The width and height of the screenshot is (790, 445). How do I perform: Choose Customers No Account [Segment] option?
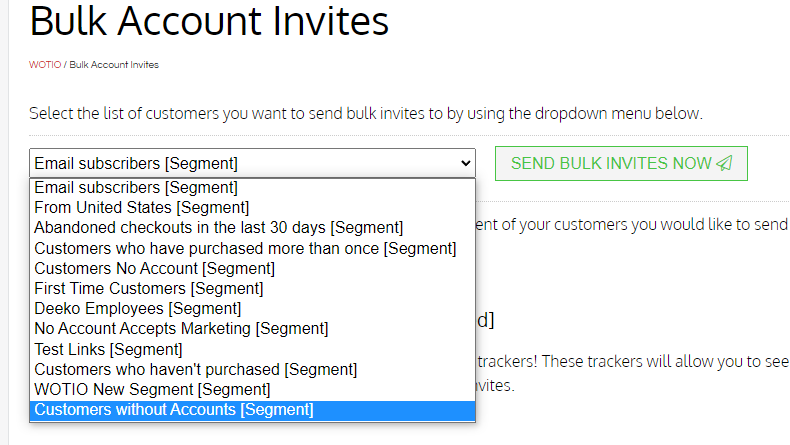click(252, 269)
